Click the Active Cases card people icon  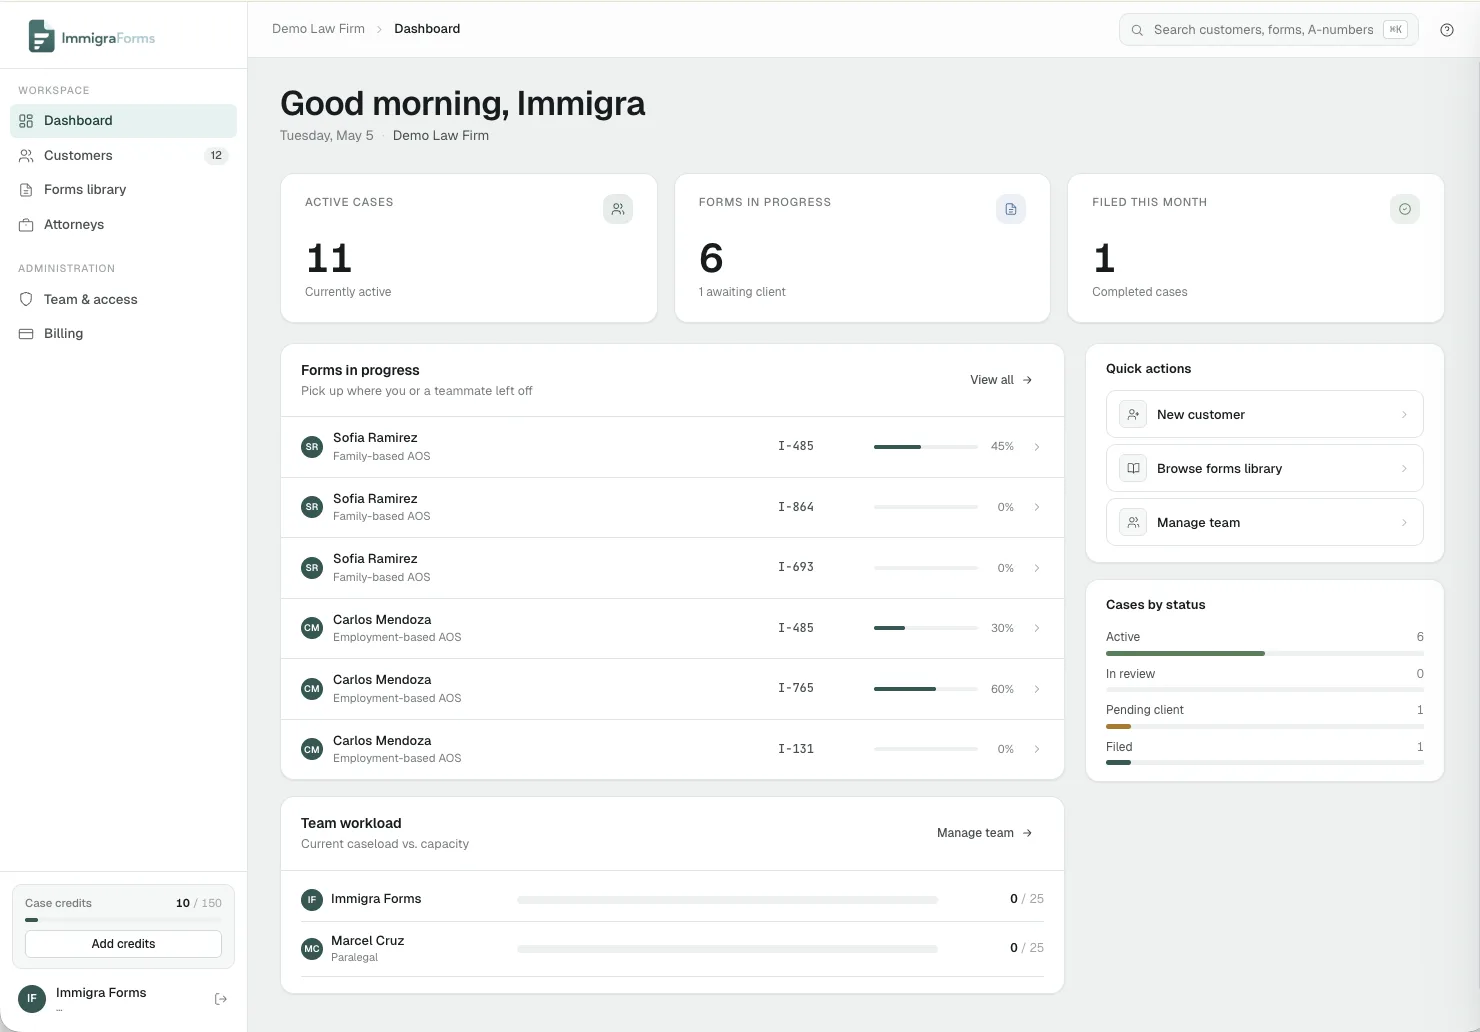(618, 209)
